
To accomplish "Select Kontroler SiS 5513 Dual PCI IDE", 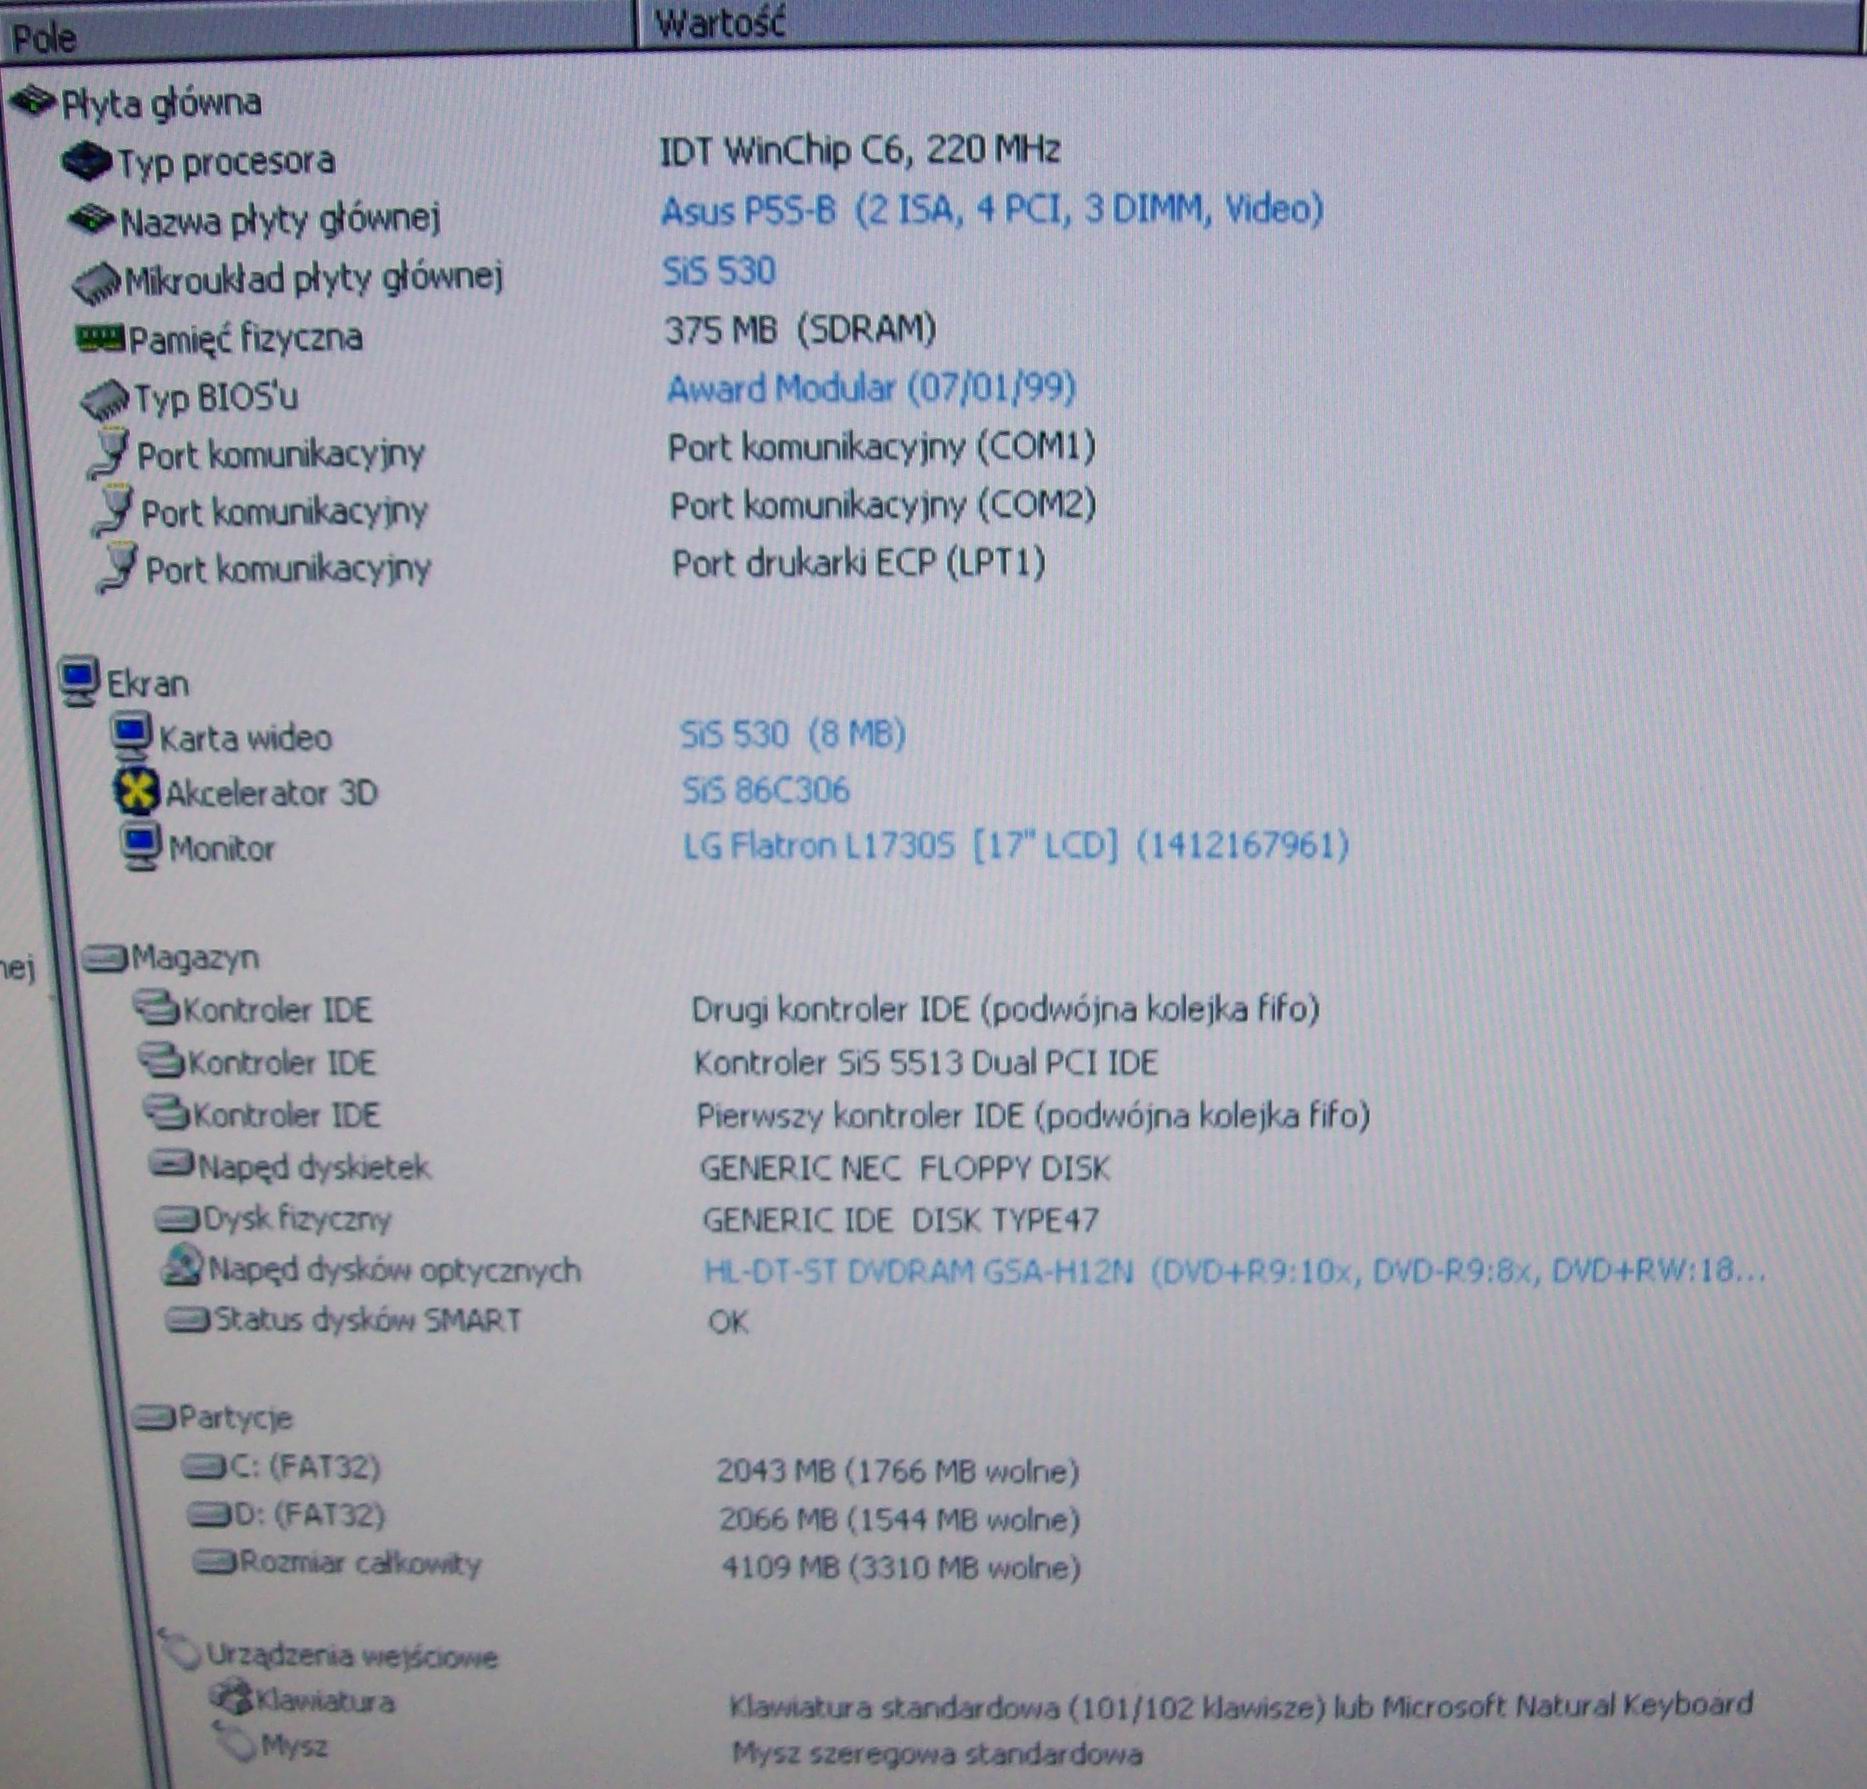I will (x=926, y=1062).
